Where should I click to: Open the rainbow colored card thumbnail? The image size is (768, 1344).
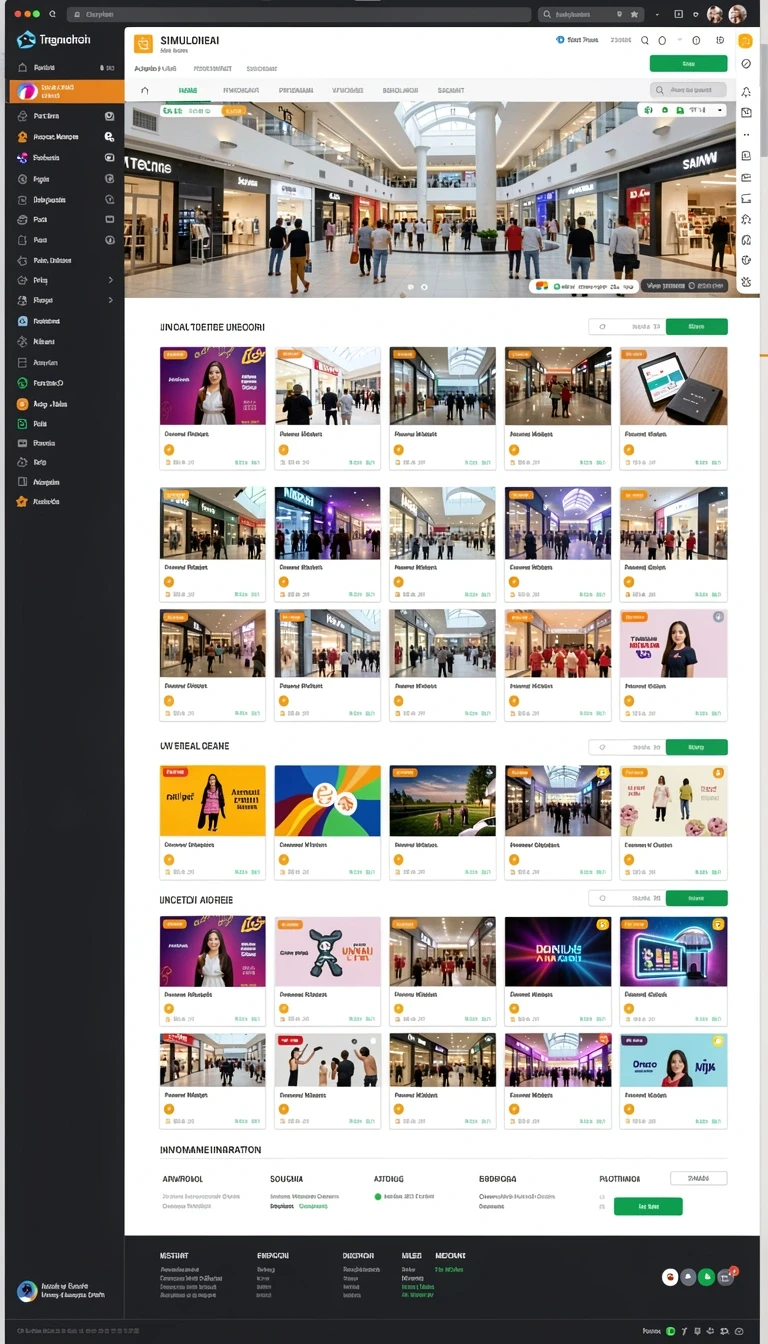pos(328,801)
